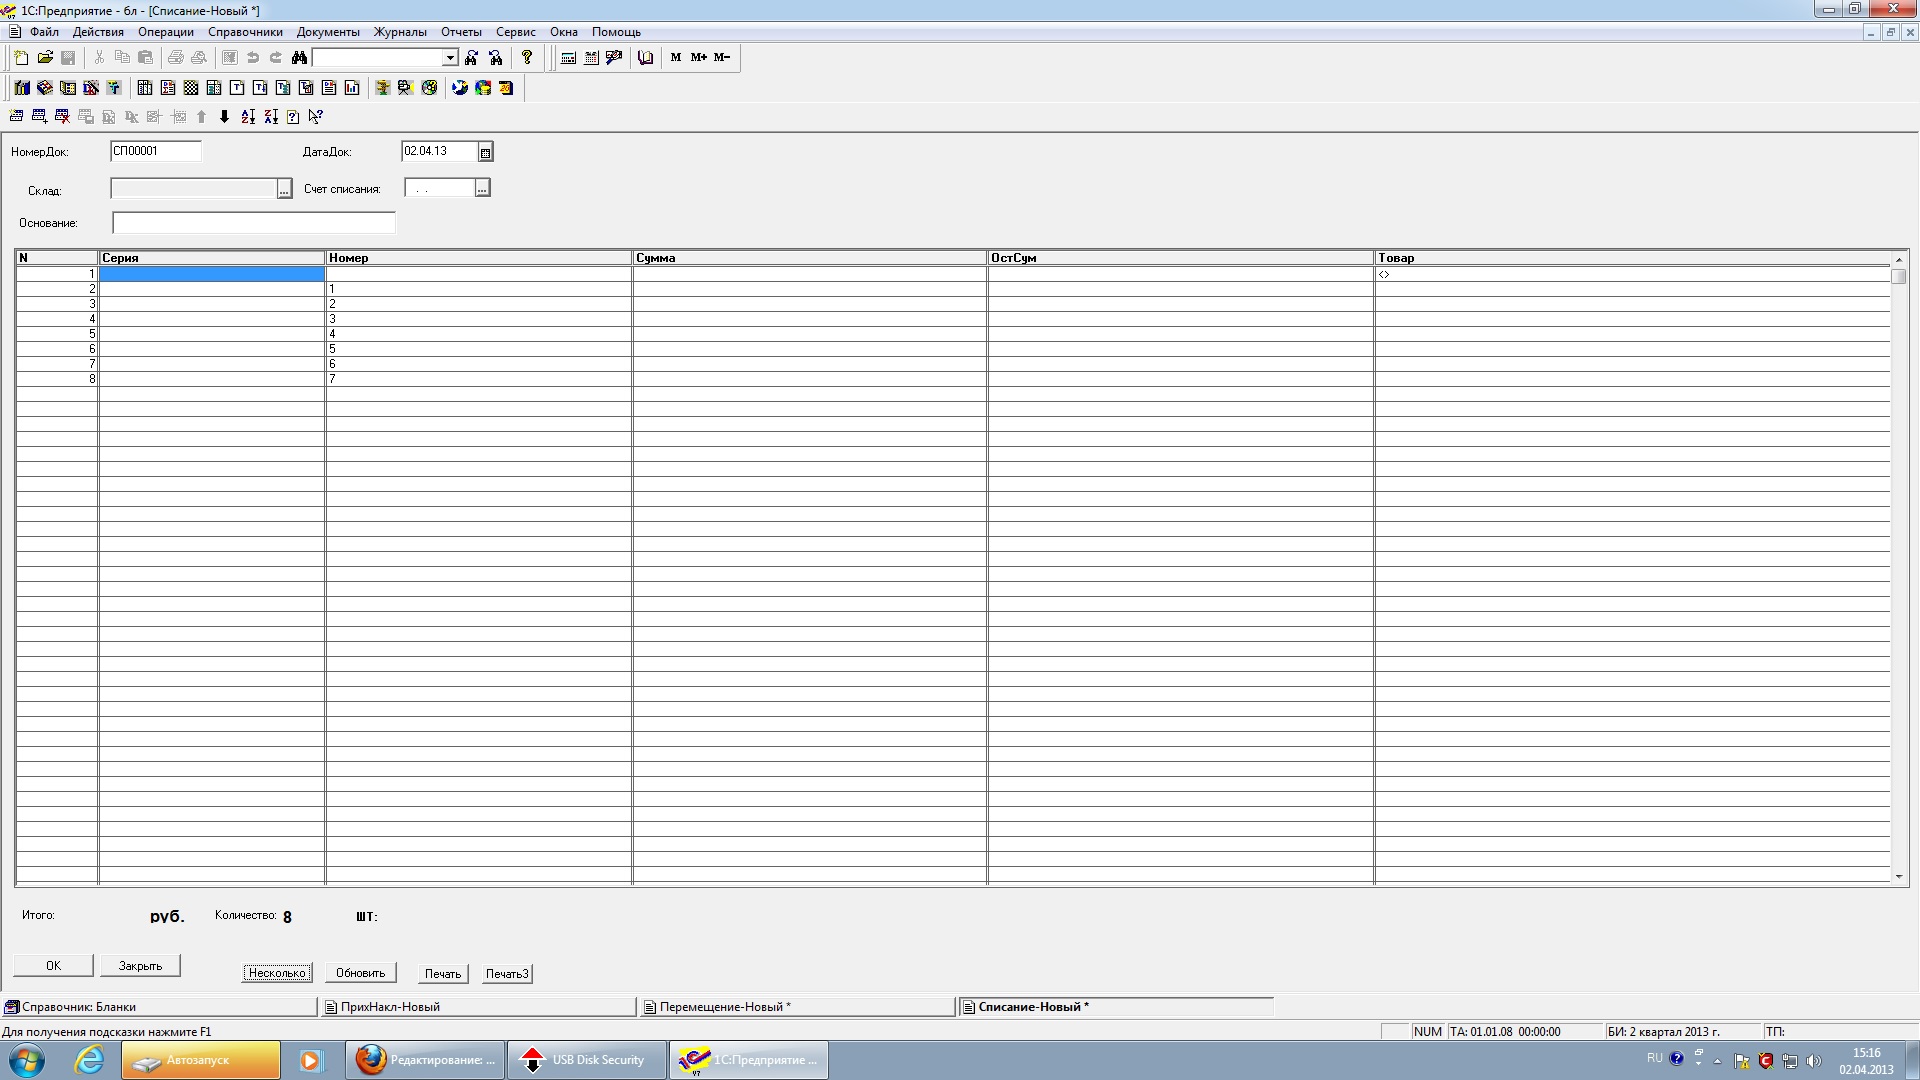Click the checkerboard icon in second toolbar

(x=191, y=88)
